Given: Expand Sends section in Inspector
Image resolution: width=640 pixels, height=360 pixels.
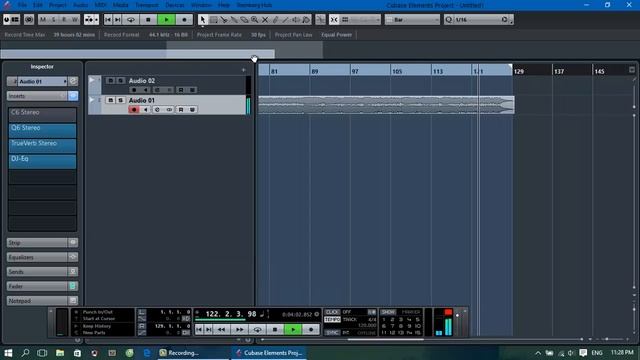Looking at the screenshot, I should pyautogui.click(x=37, y=271).
